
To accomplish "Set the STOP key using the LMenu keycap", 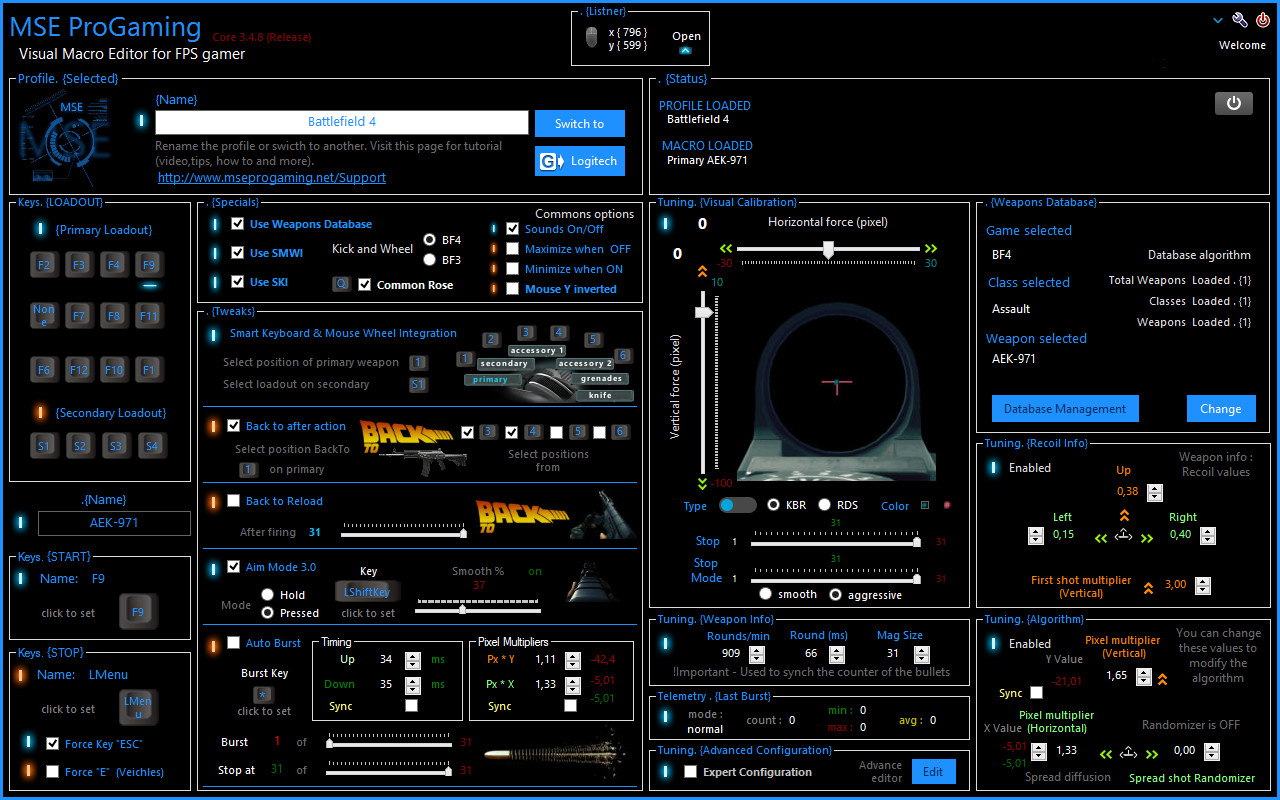I will 138,706.
